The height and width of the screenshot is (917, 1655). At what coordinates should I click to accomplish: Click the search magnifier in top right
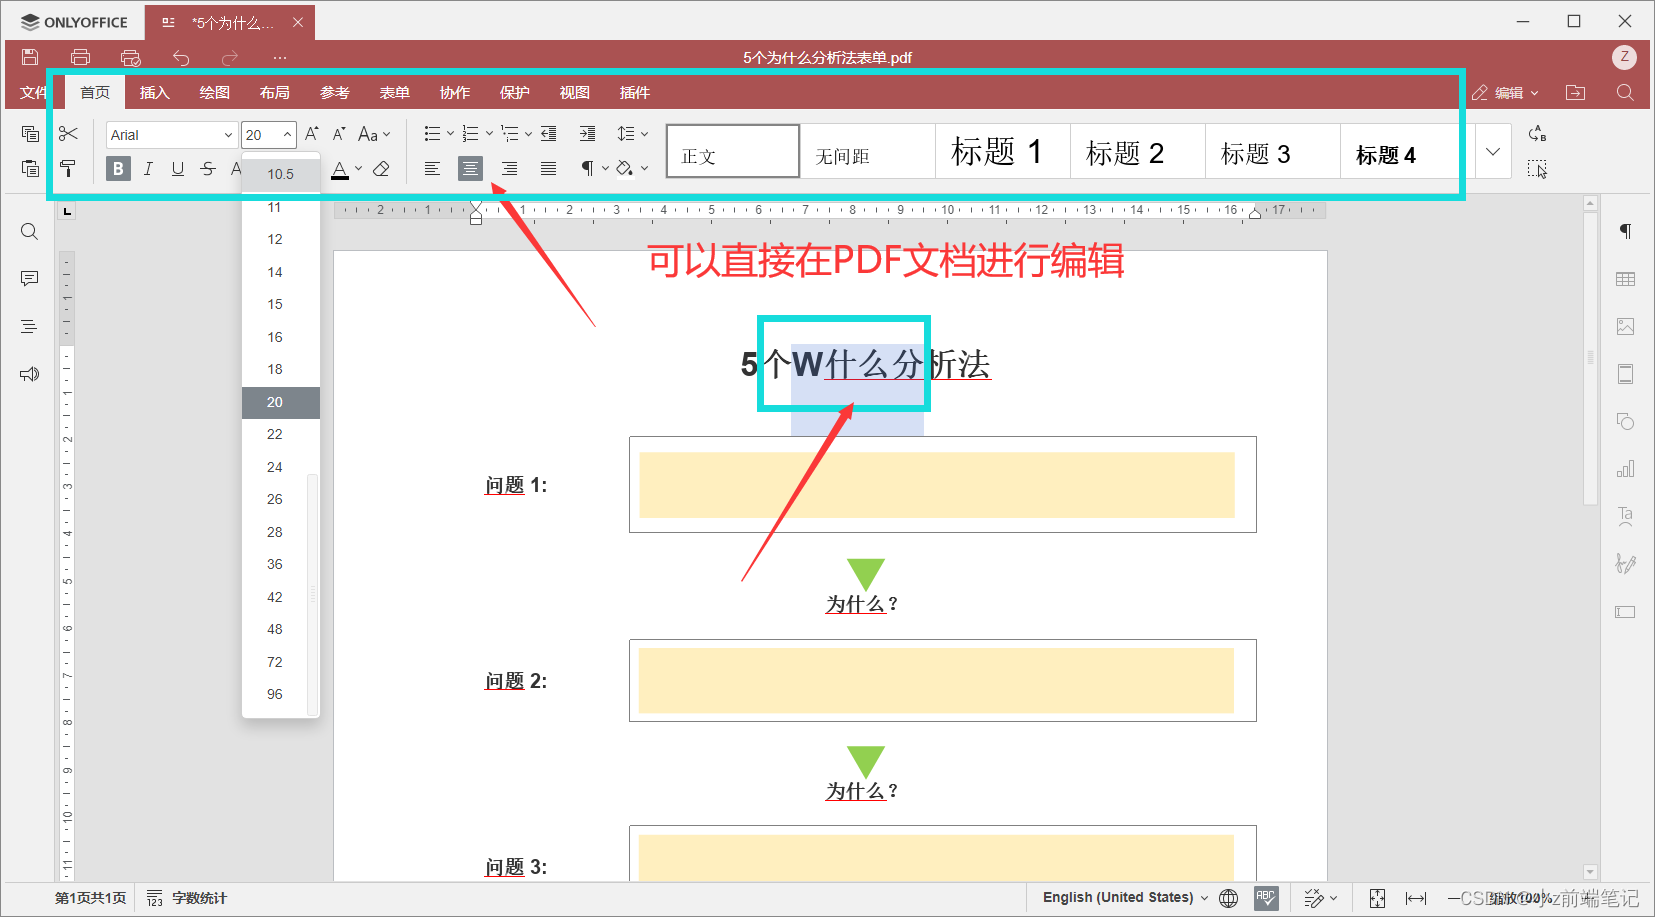tap(1625, 92)
